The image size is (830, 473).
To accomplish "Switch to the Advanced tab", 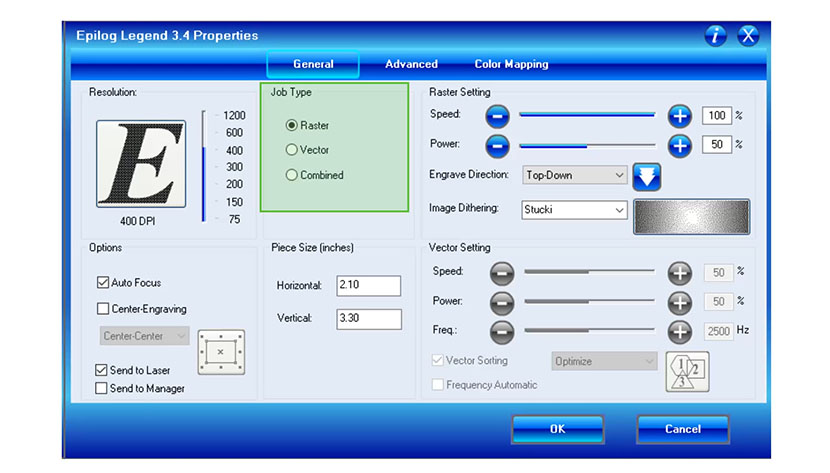I will coord(411,64).
